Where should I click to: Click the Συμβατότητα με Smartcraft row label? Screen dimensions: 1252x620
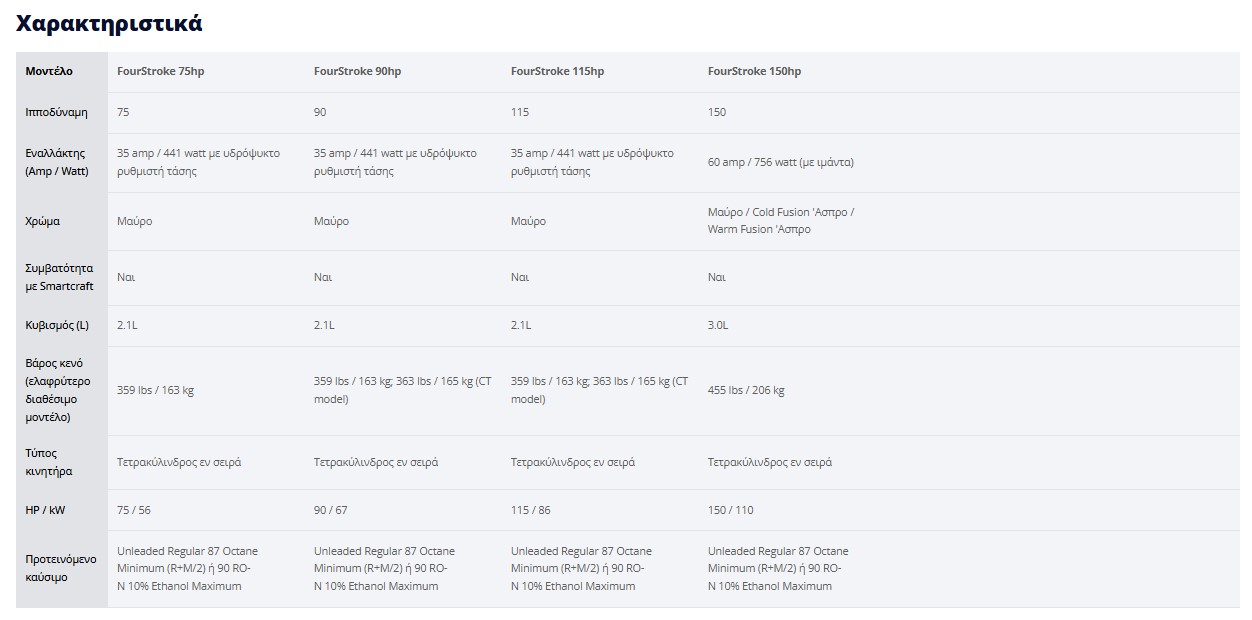coord(60,277)
